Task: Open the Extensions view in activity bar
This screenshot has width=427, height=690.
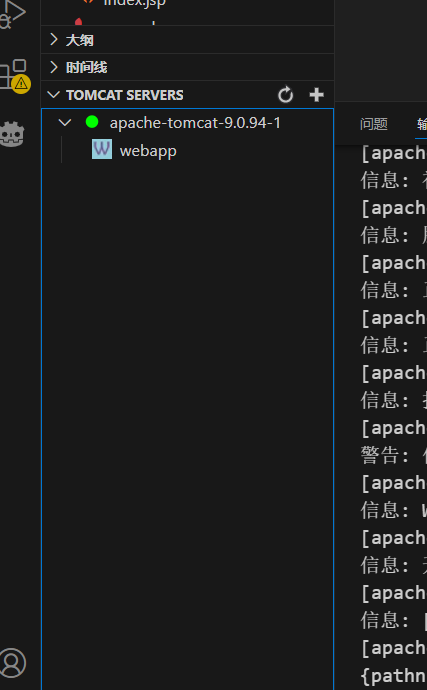Action: 13,73
